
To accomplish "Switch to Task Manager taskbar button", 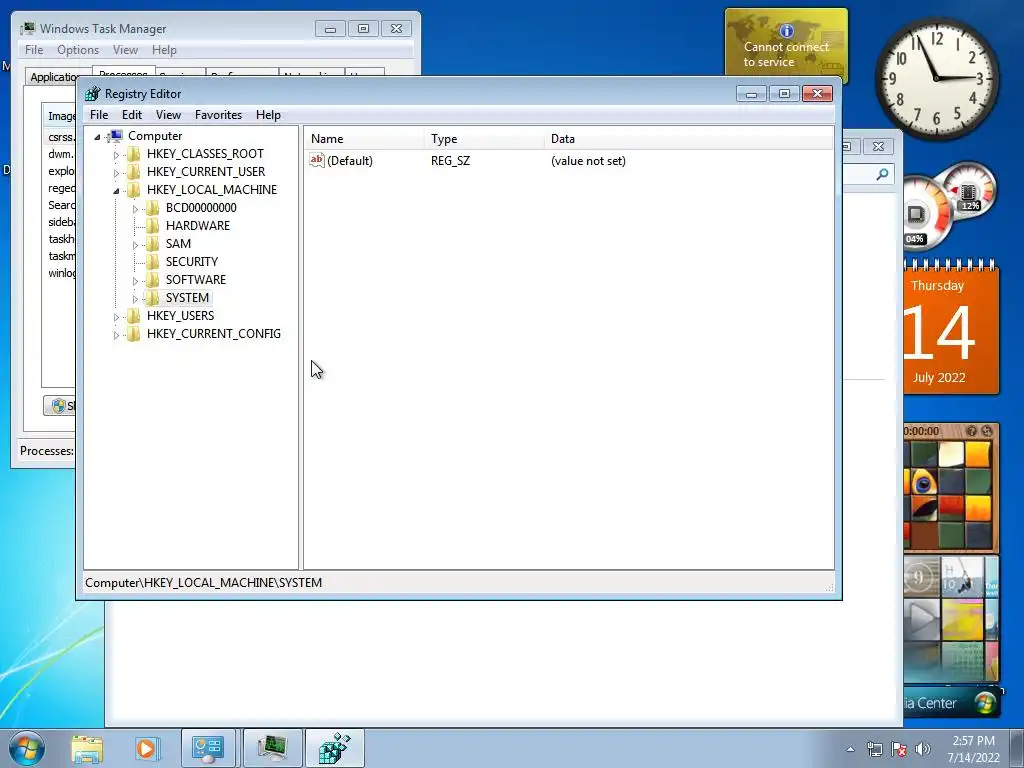I will pos(272,748).
